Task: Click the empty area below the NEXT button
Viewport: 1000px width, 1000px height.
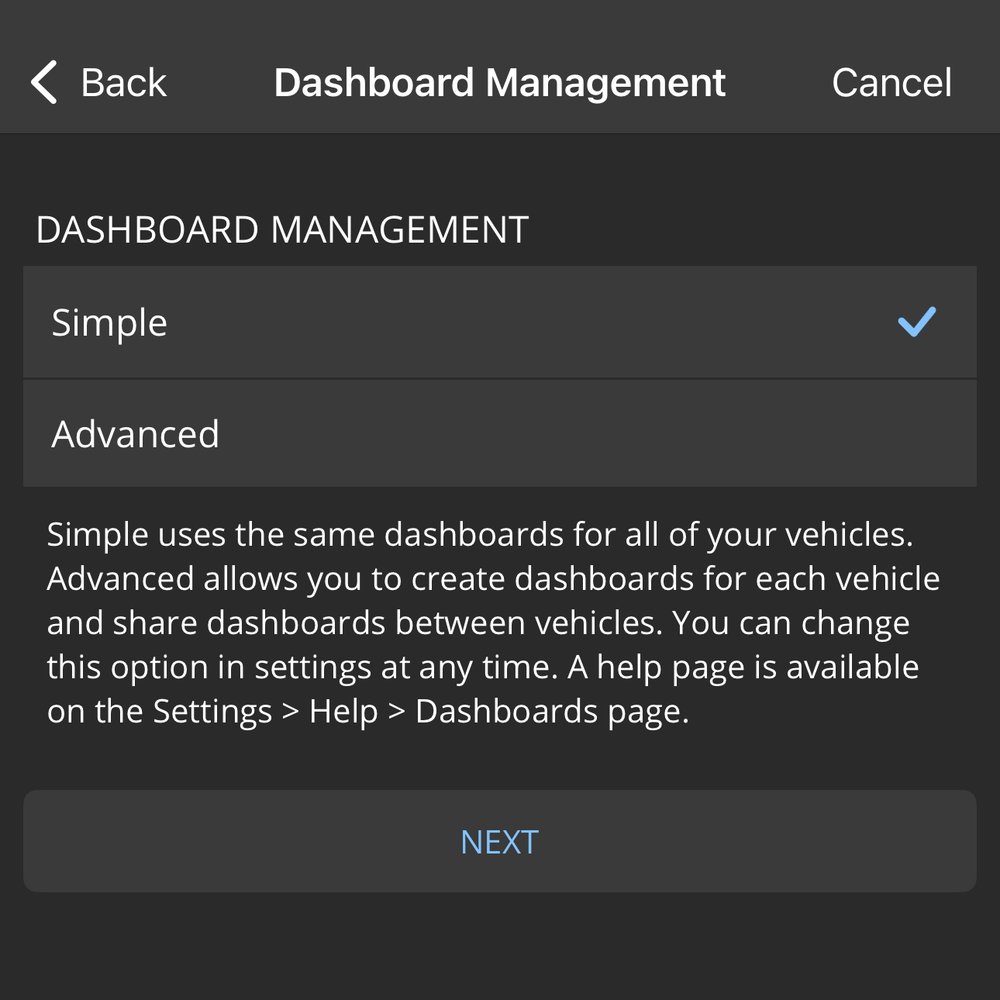Action: point(500,950)
